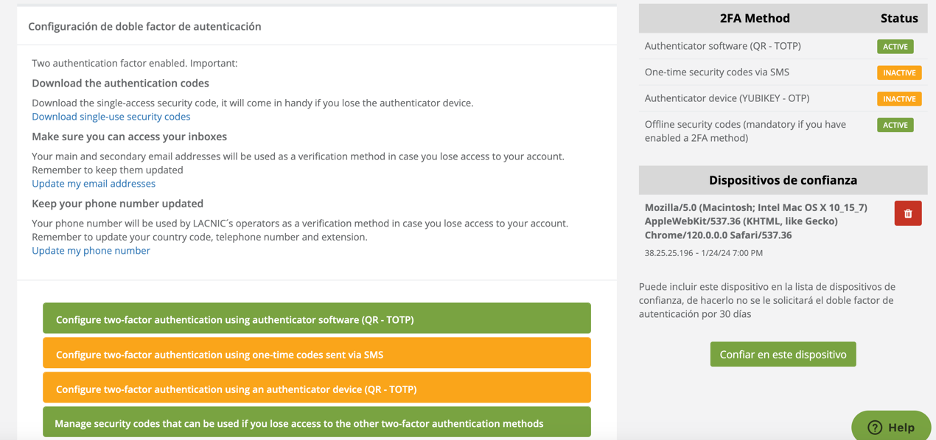Configure two-factor authentication using authenticator software
The height and width of the screenshot is (440, 936).
pos(316,319)
